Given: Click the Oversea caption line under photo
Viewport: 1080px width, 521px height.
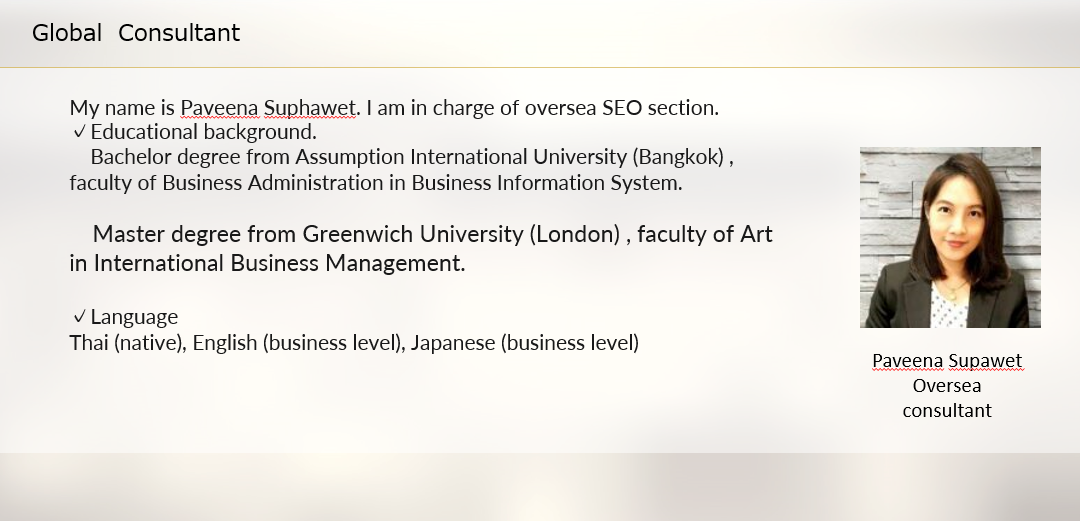Looking at the screenshot, I should click(x=947, y=386).
